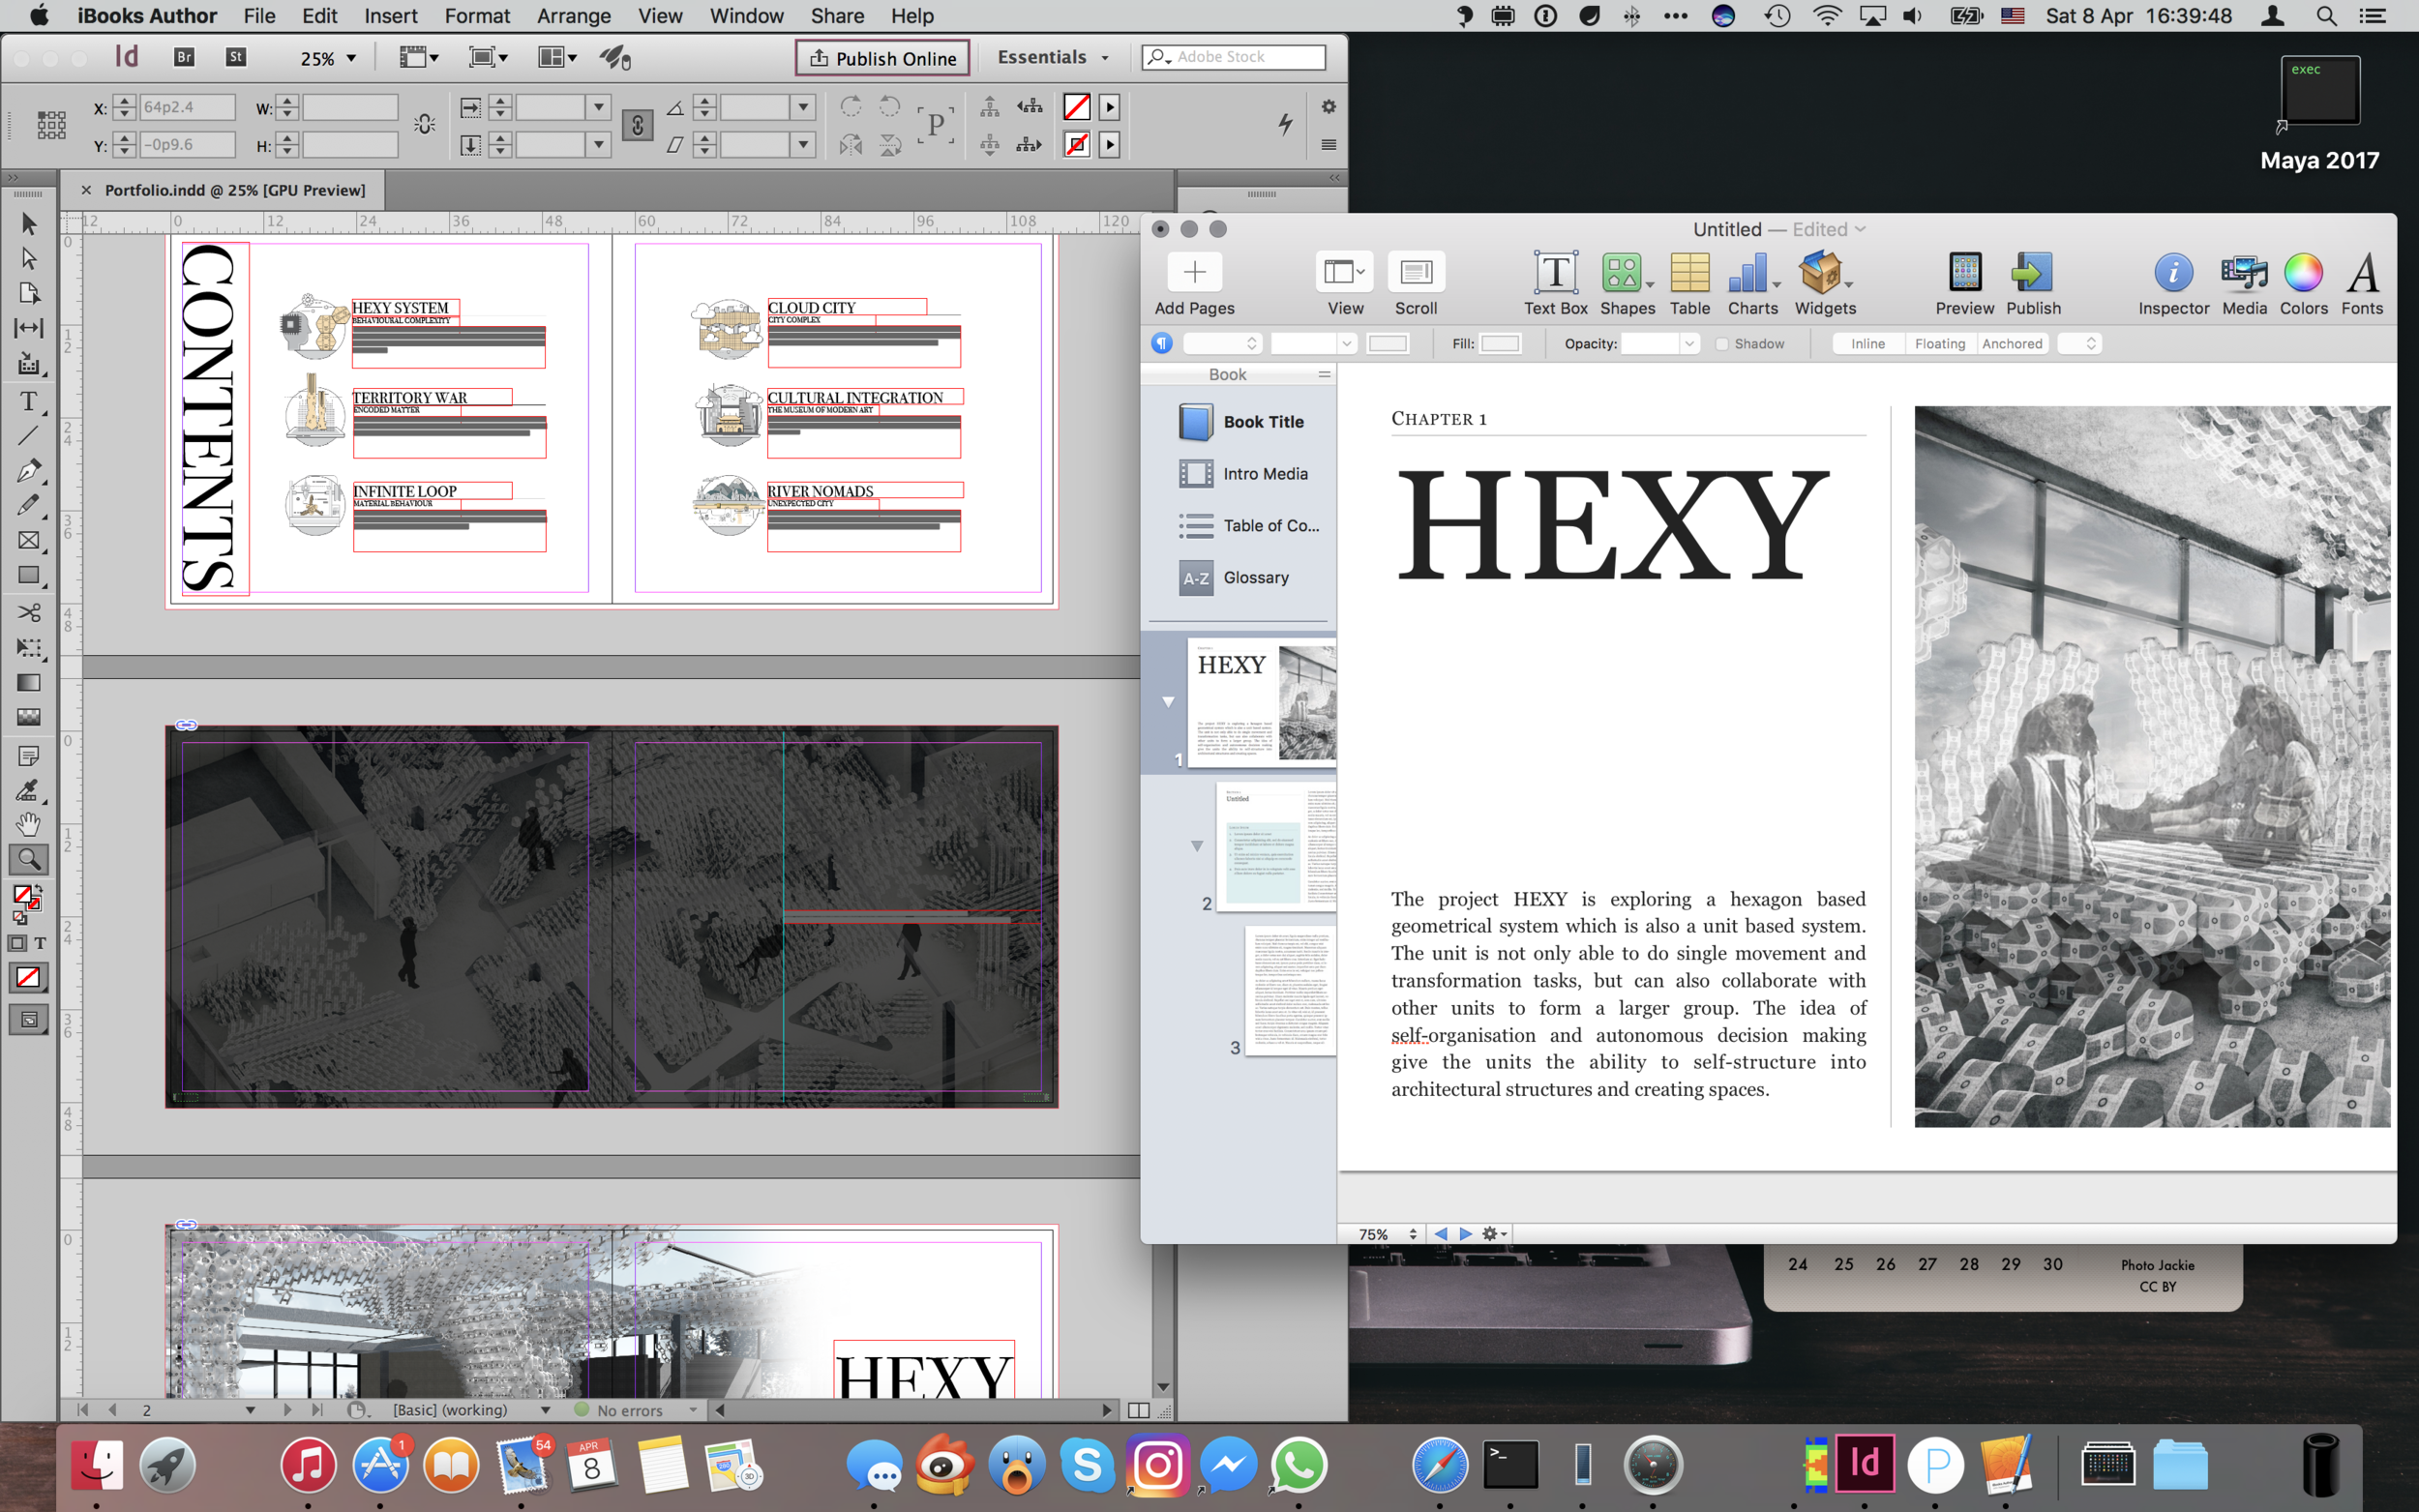Screen dimensions: 2419x1512
Task: Select the Hand tool in InDesign
Action: [x=28, y=824]
